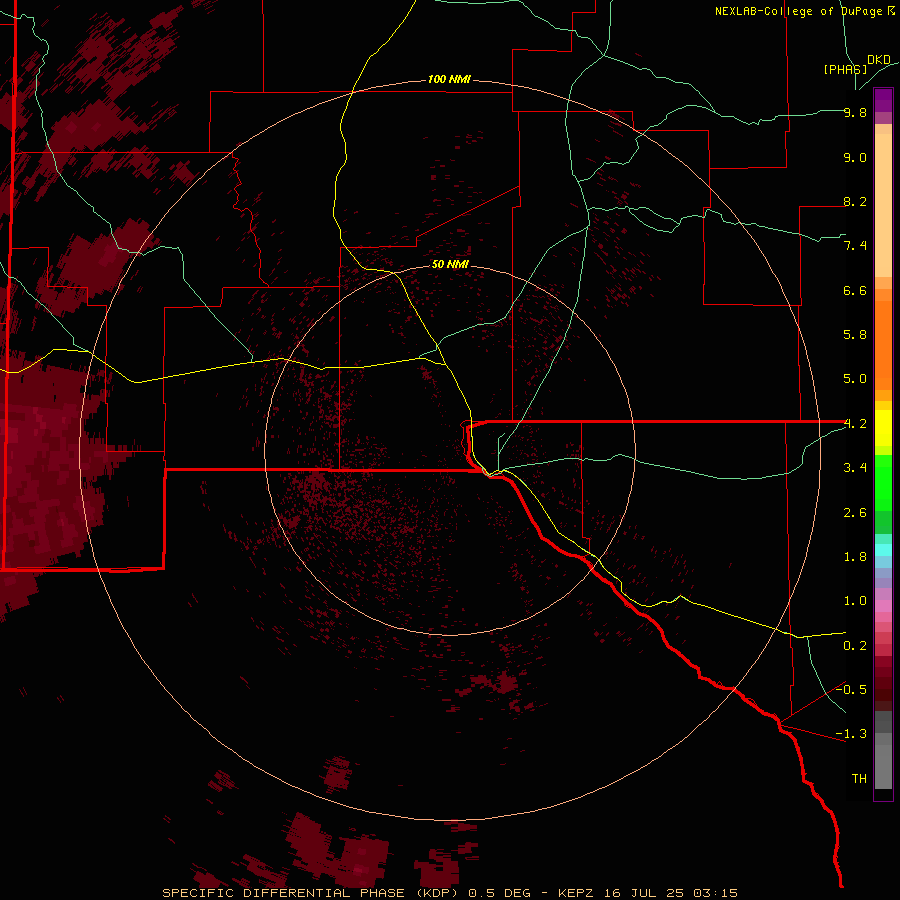This screenshot has width=900, height=900.
Task: Click the 5.8 value on the color scale
Action: tap(855, 335)
